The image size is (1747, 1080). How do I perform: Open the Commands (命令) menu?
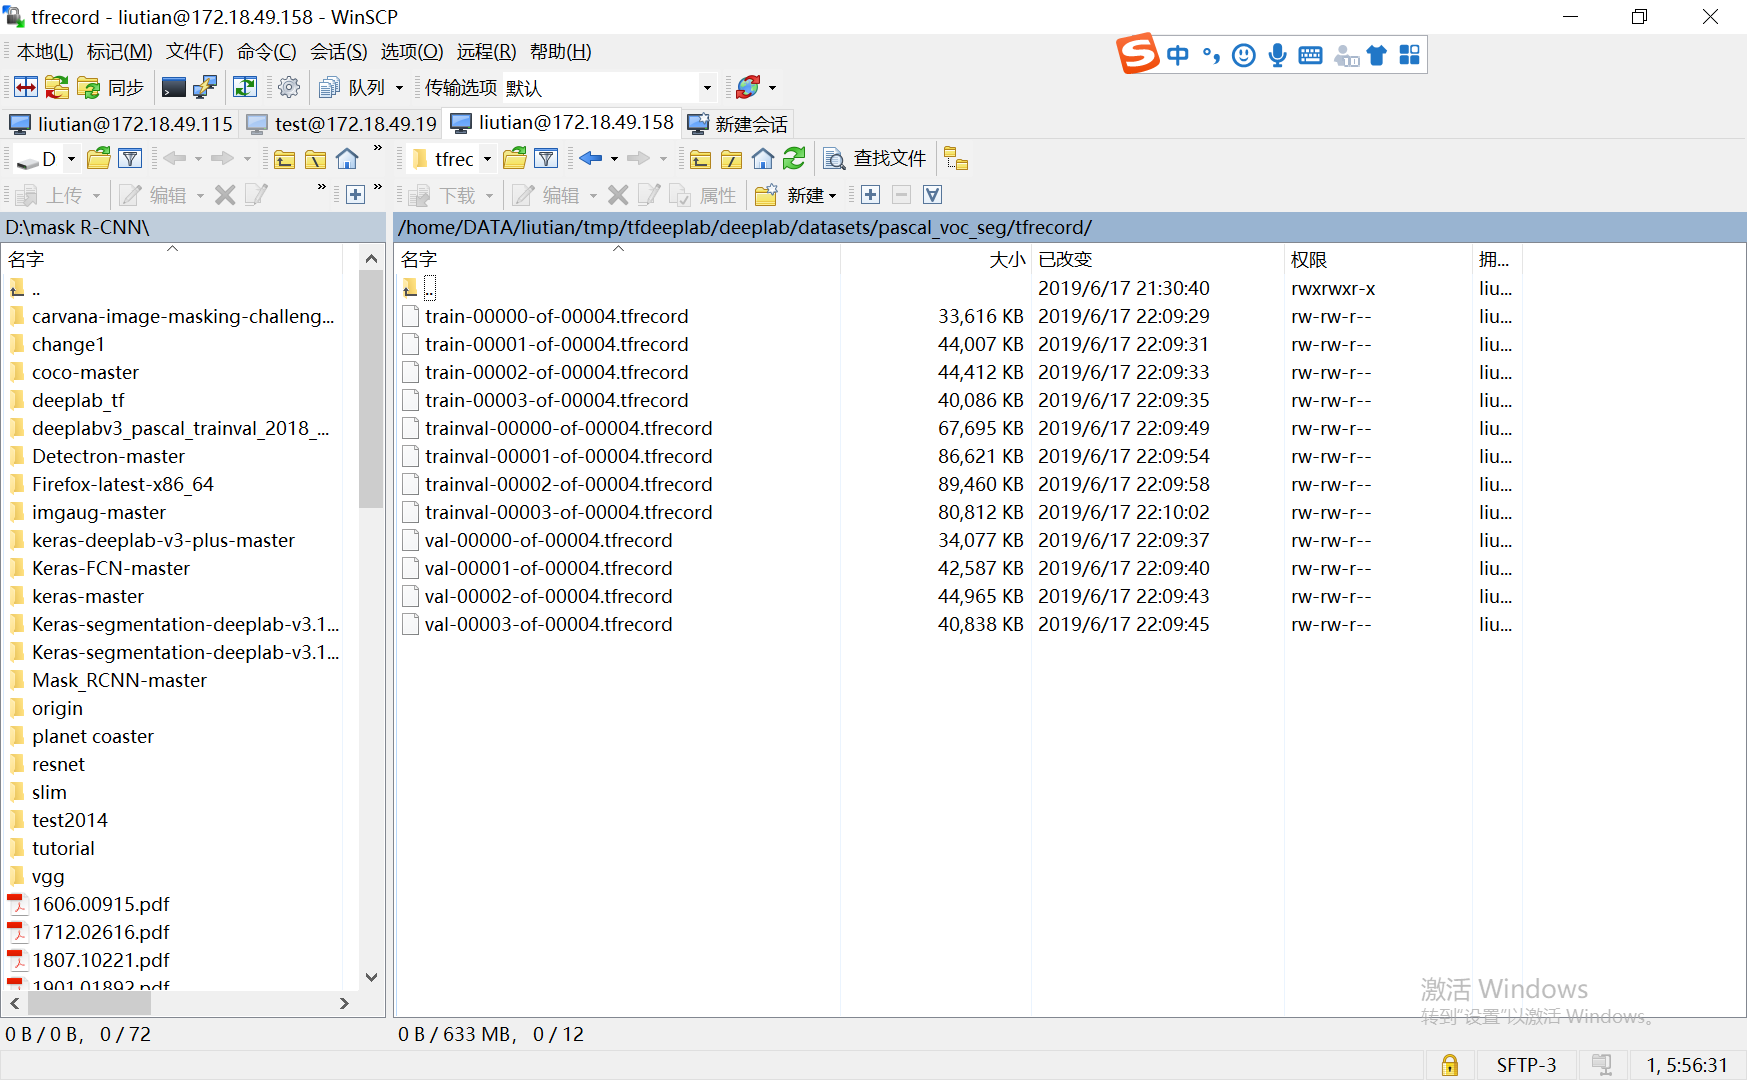click(x=267, y=52)
